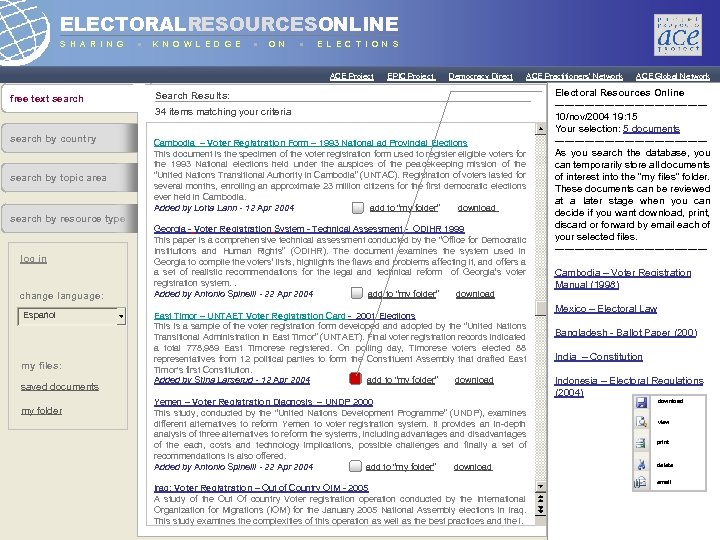Open the my folder link in sidebar

pos(41,411)
